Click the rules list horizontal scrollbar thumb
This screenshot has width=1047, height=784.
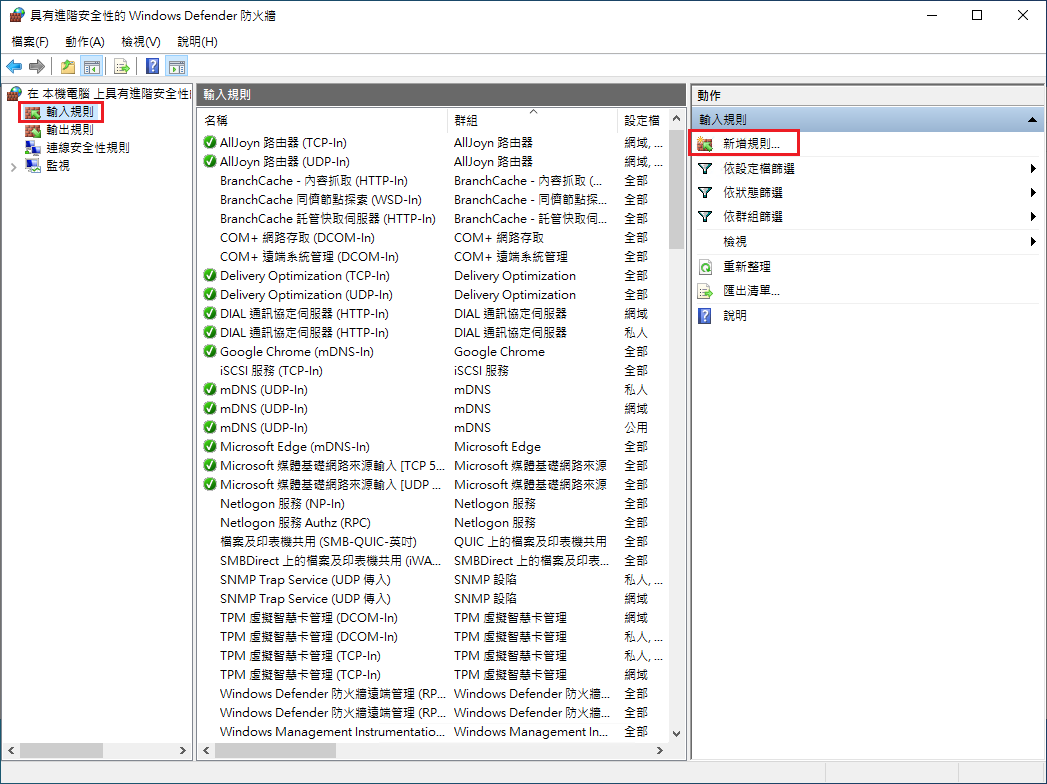pyautogui.click(x=274, y=751)
